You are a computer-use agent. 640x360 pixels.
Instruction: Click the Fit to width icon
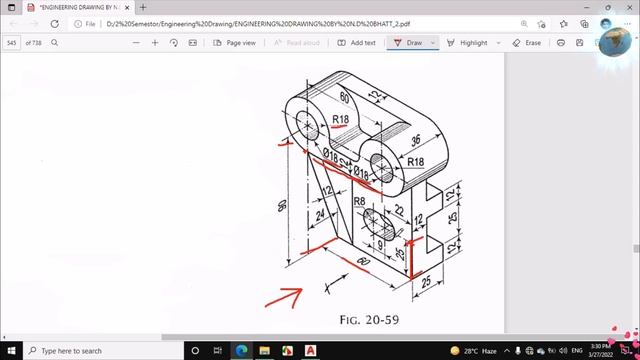tap(193, 42)
